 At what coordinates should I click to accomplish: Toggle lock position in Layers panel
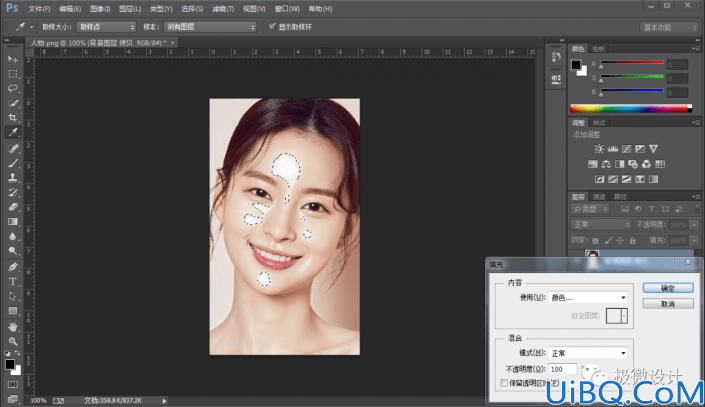(620, 241)
